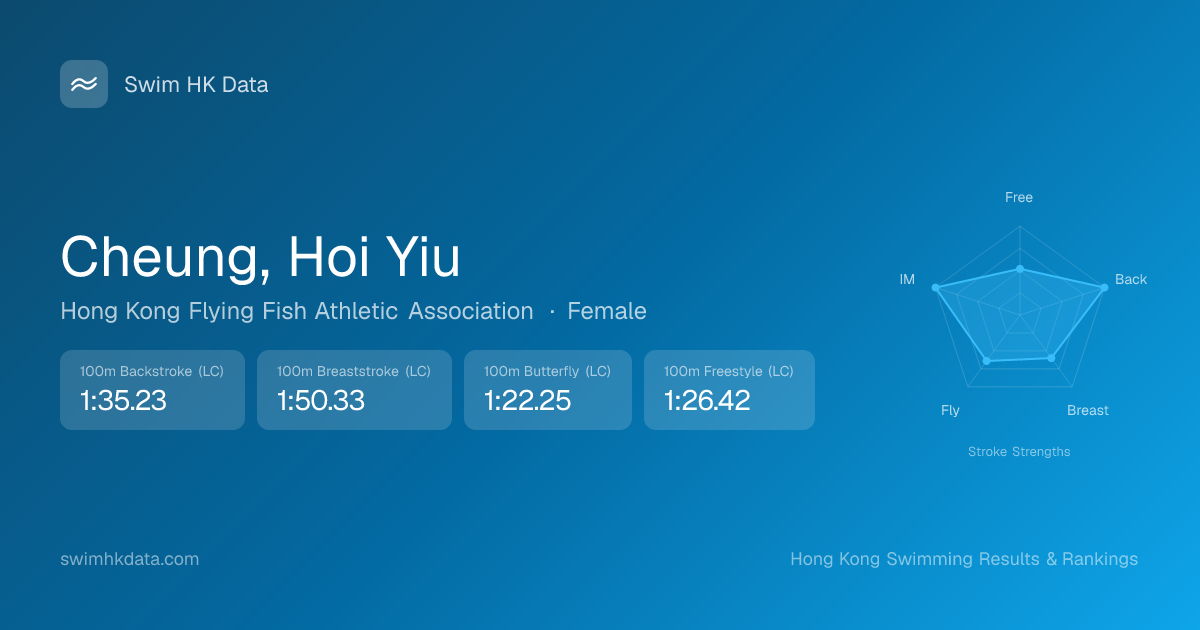Click the IM data point on radar chart
The width and height of the screenshot is (1200, 630).
[935, 288]
